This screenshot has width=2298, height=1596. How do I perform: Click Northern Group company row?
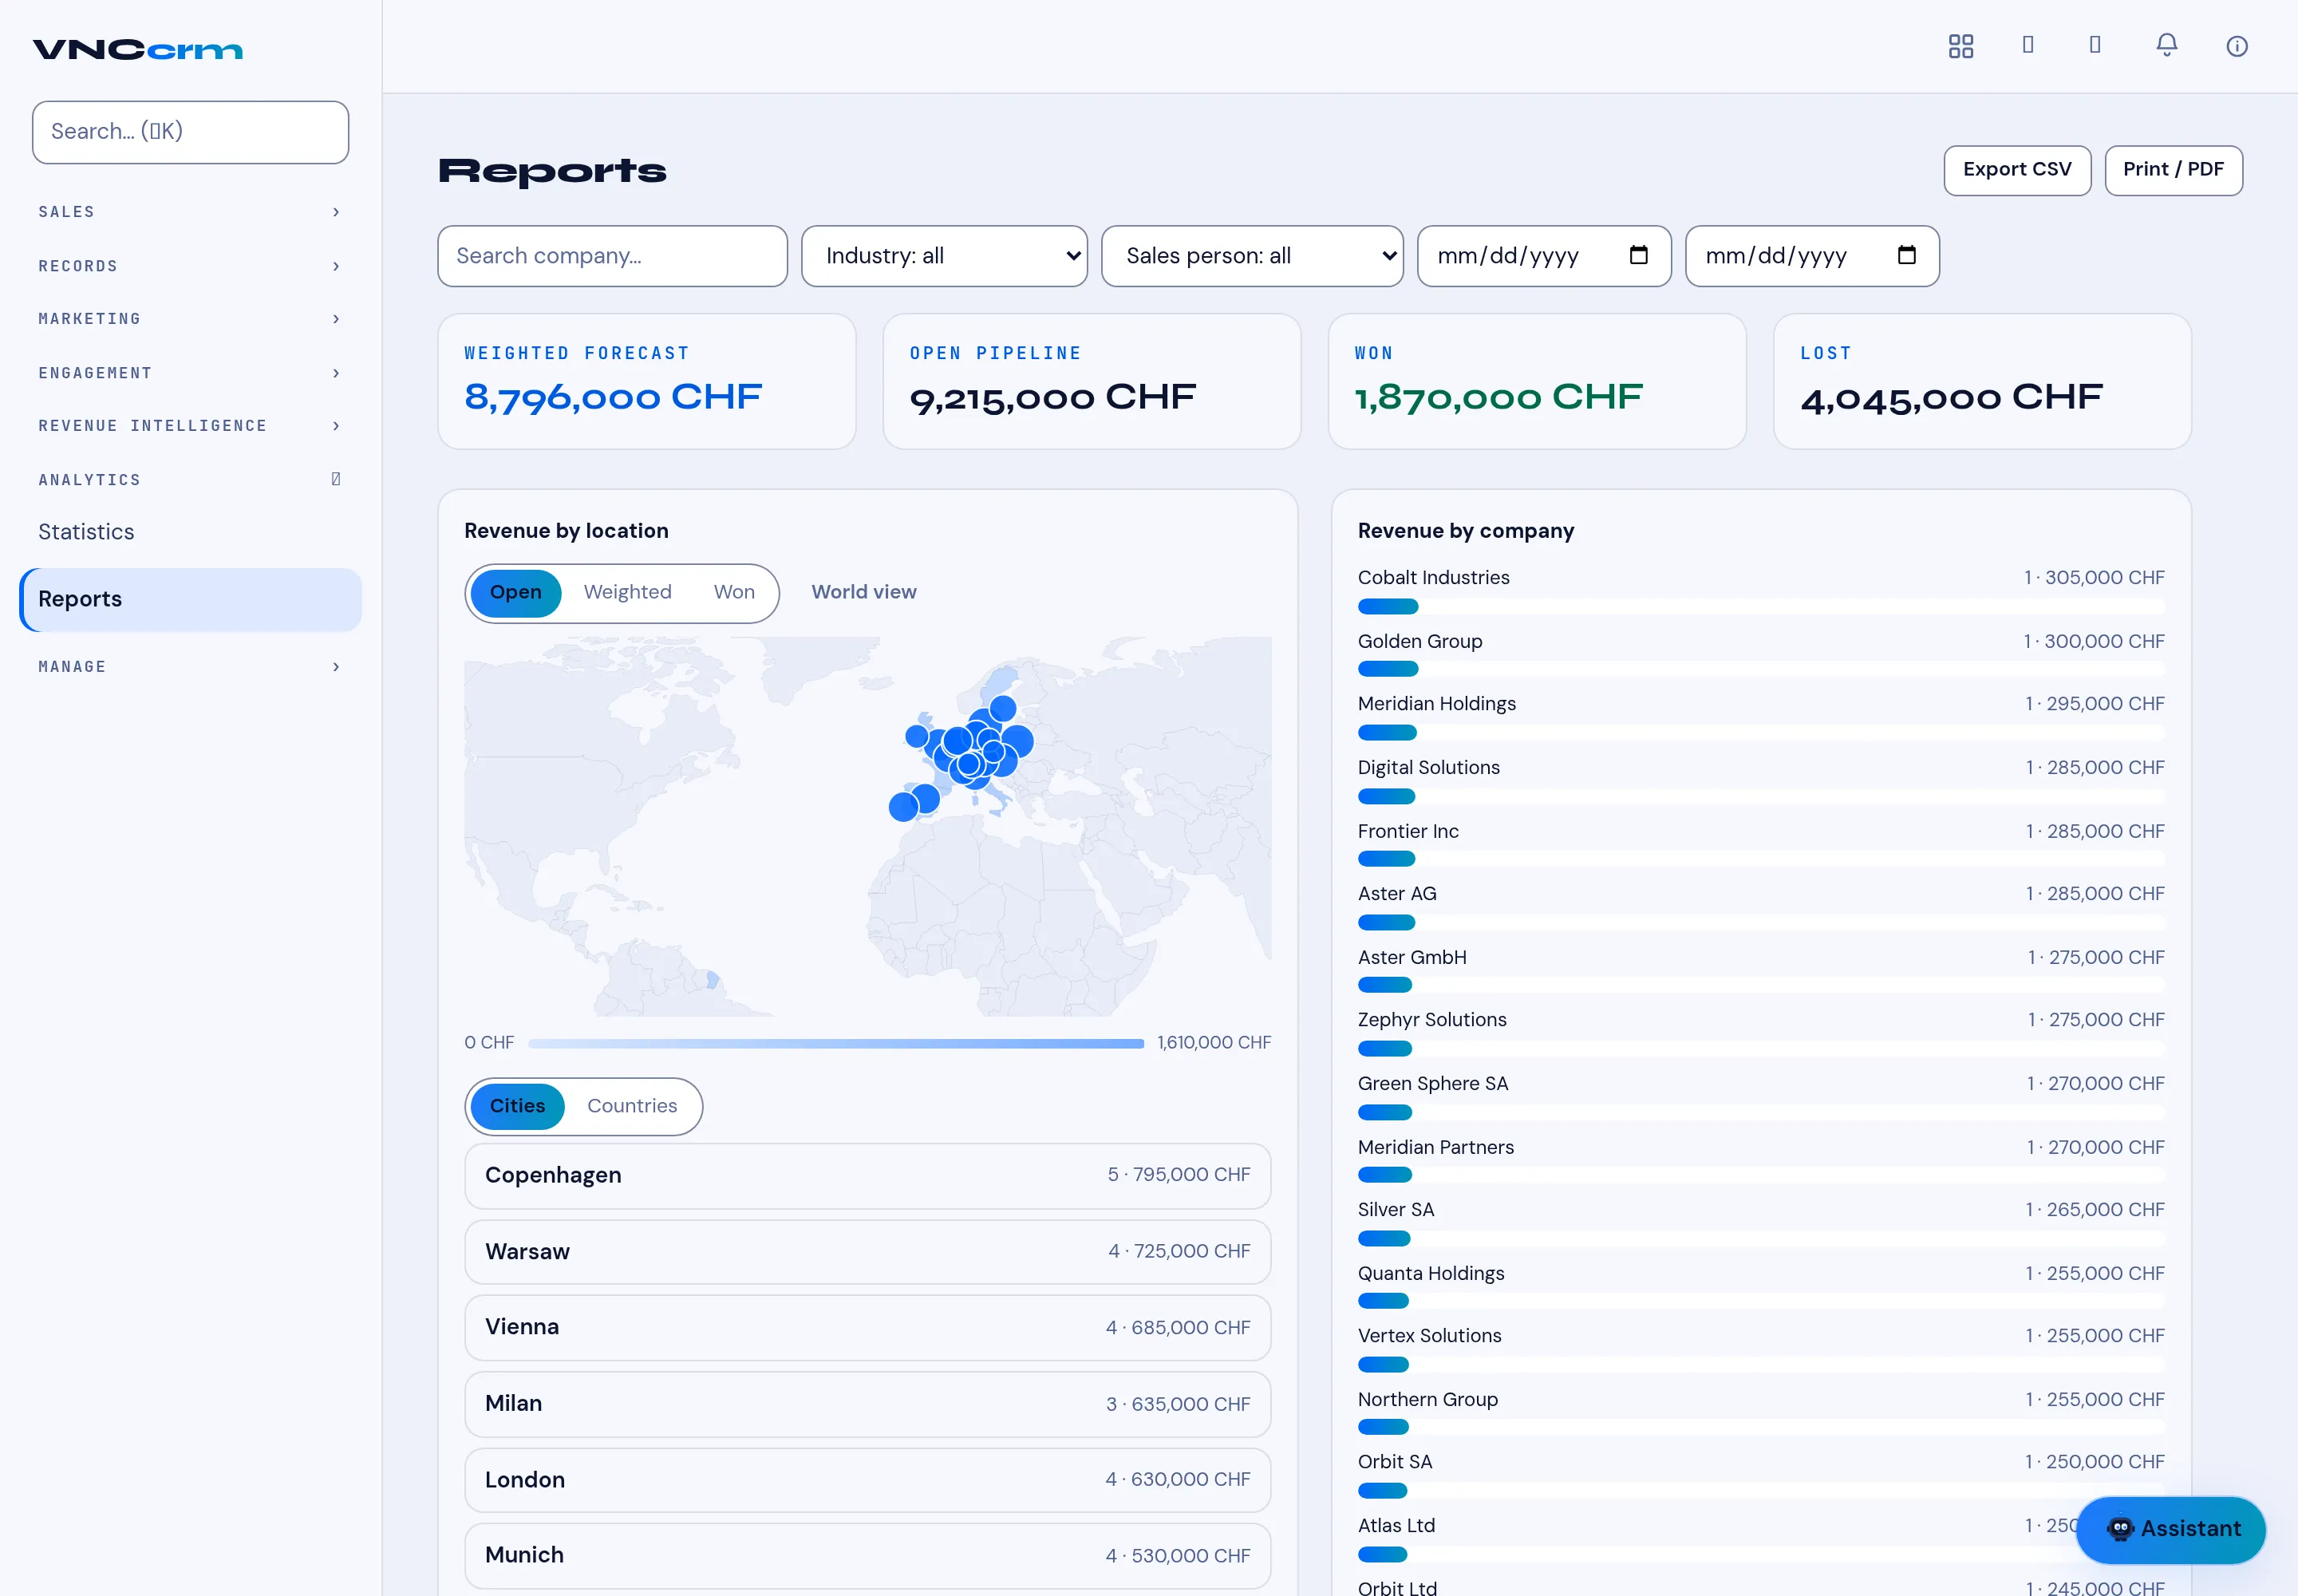click(1760, 1411)
